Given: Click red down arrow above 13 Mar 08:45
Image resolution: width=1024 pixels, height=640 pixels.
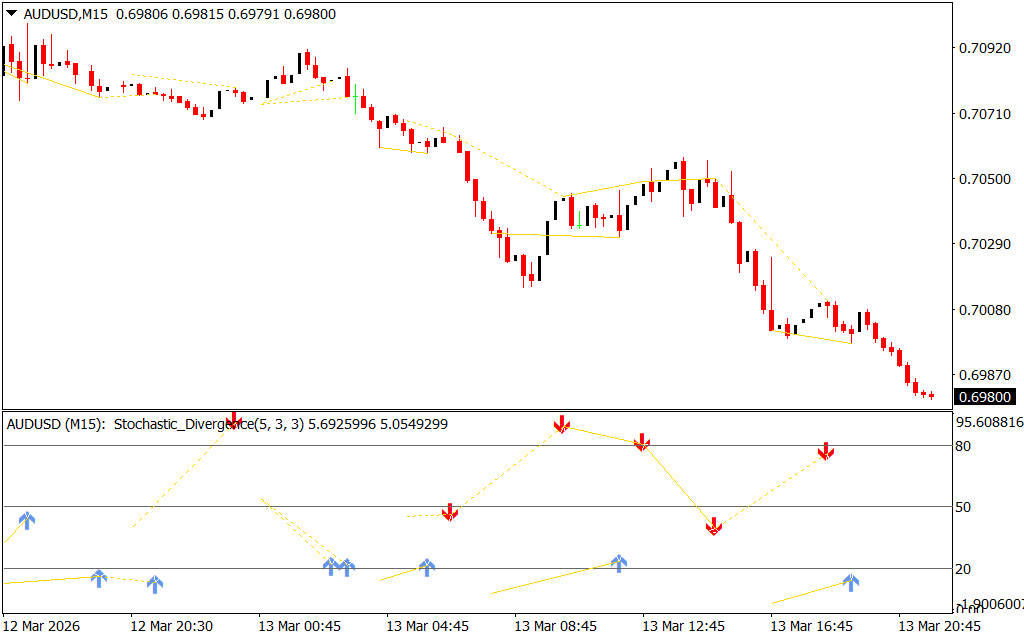Looking at the screenshot, I should (562, 424).
